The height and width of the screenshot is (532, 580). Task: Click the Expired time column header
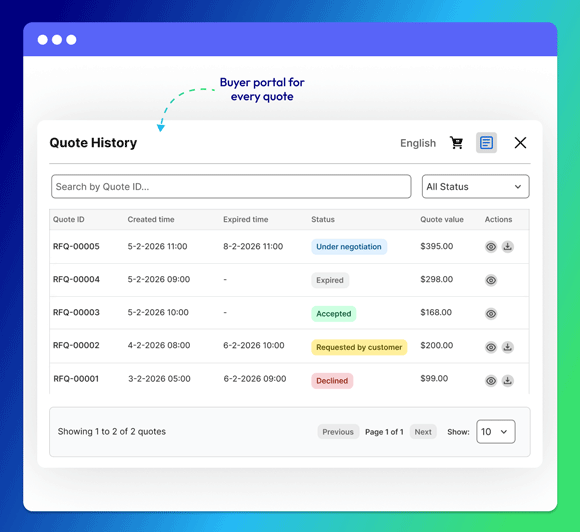(246, 219)
